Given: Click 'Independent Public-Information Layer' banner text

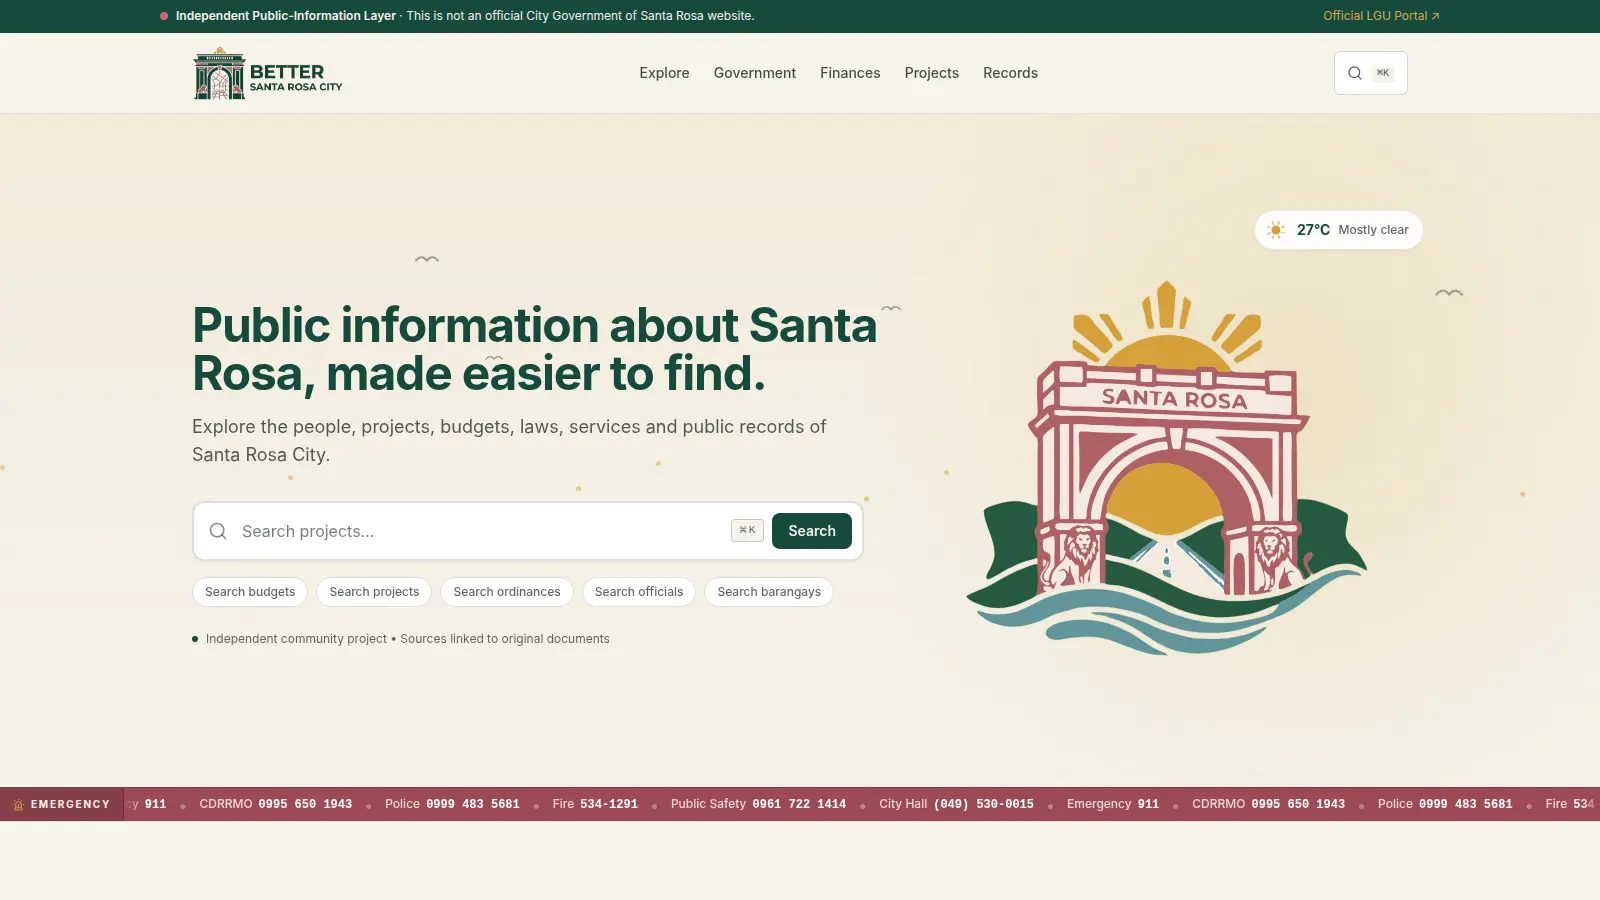Looking at the screenshot, I should point(286,16).
